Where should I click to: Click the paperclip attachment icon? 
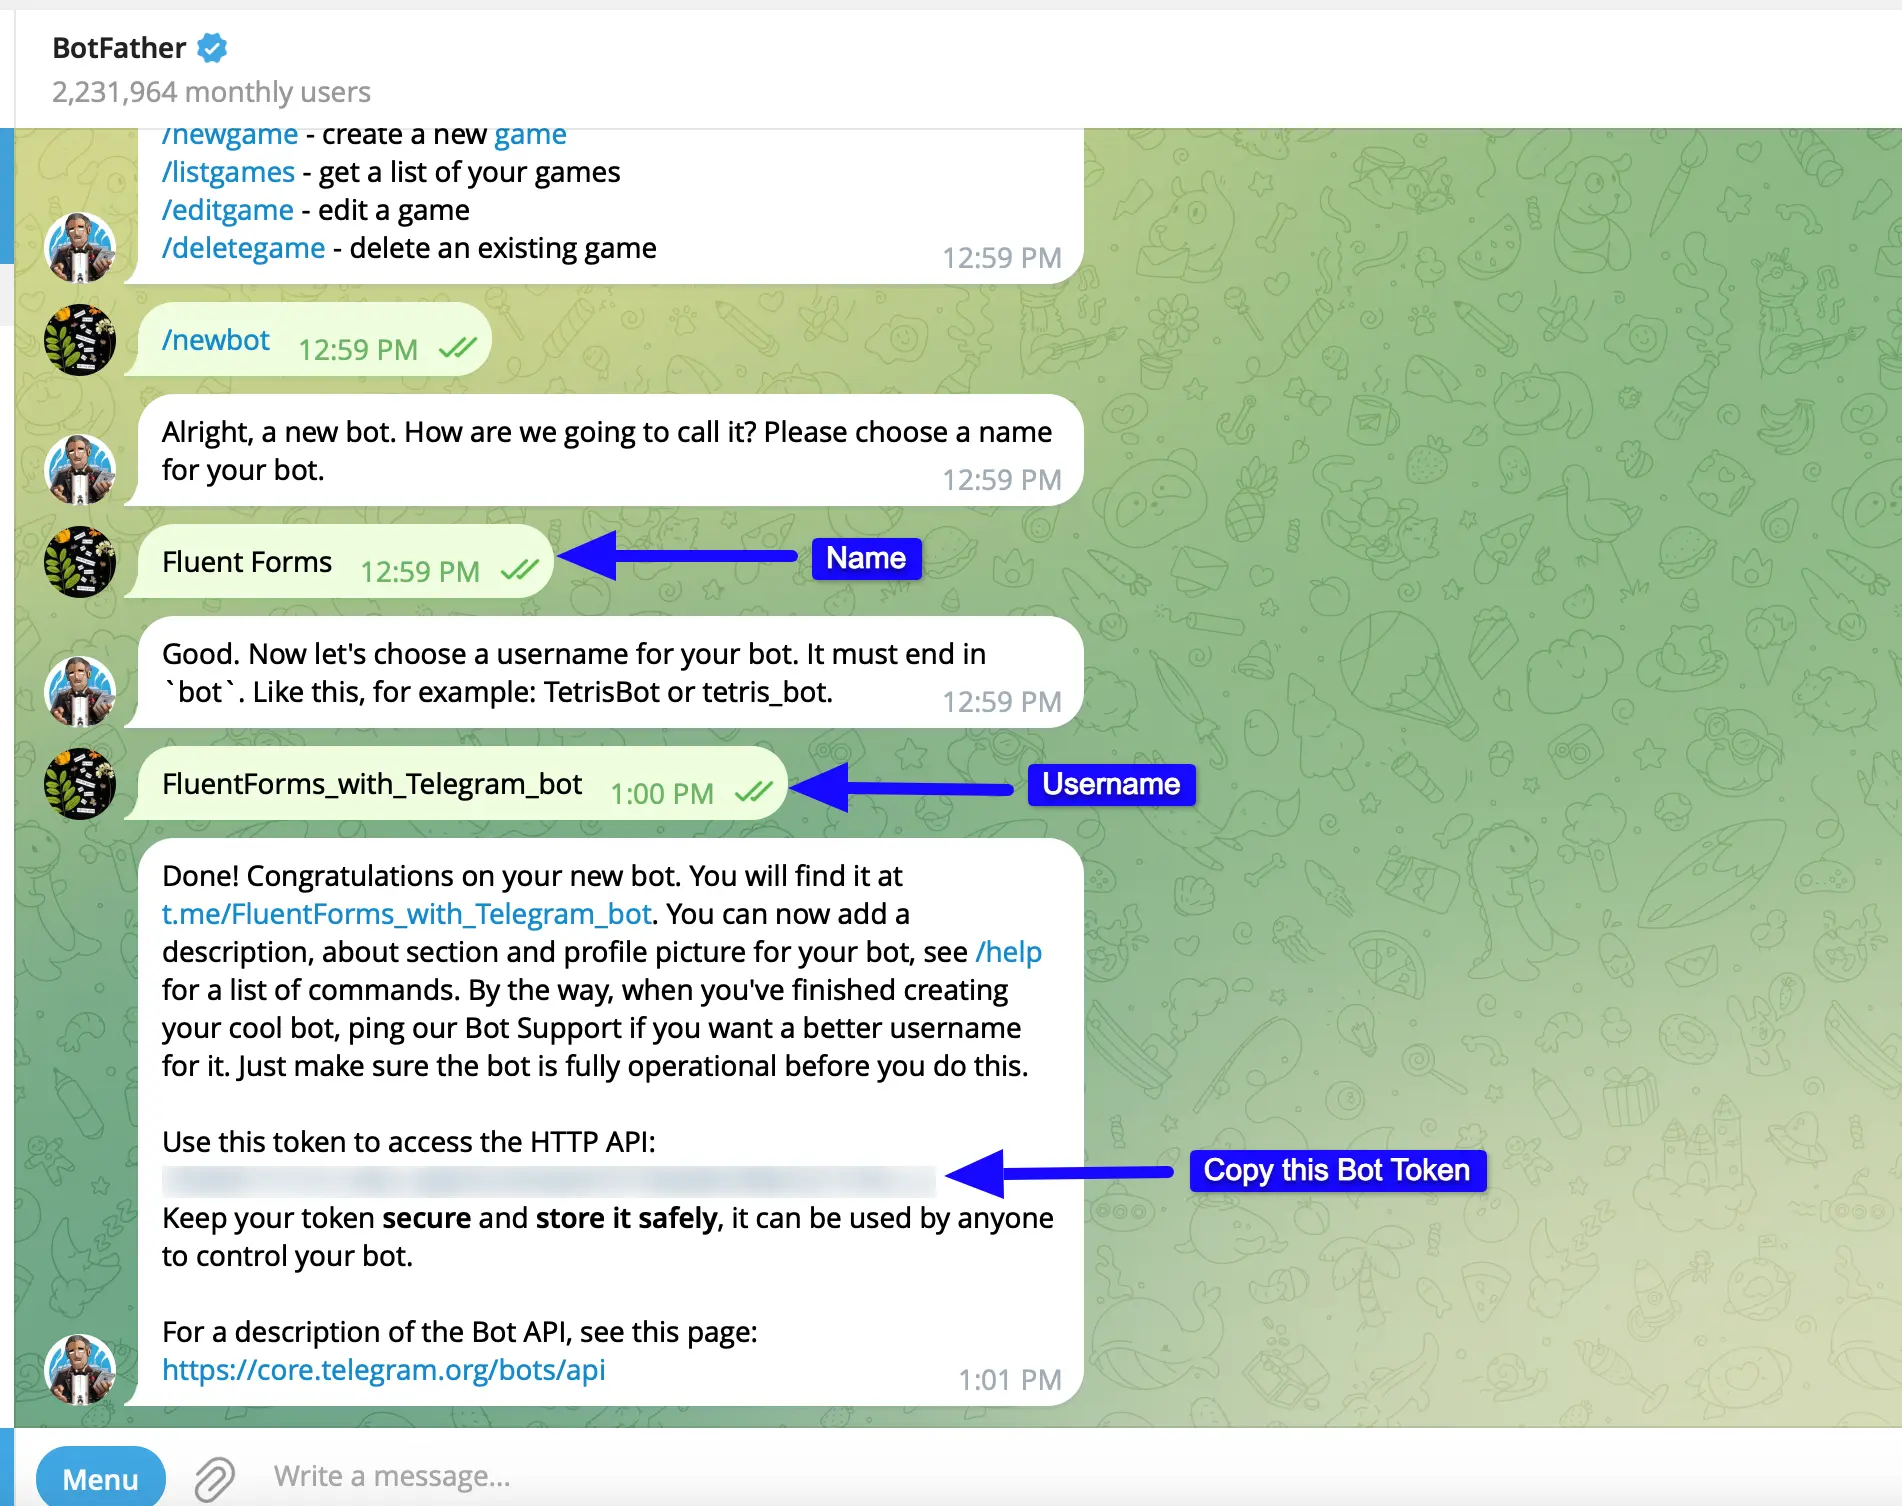click(213, 1476)
